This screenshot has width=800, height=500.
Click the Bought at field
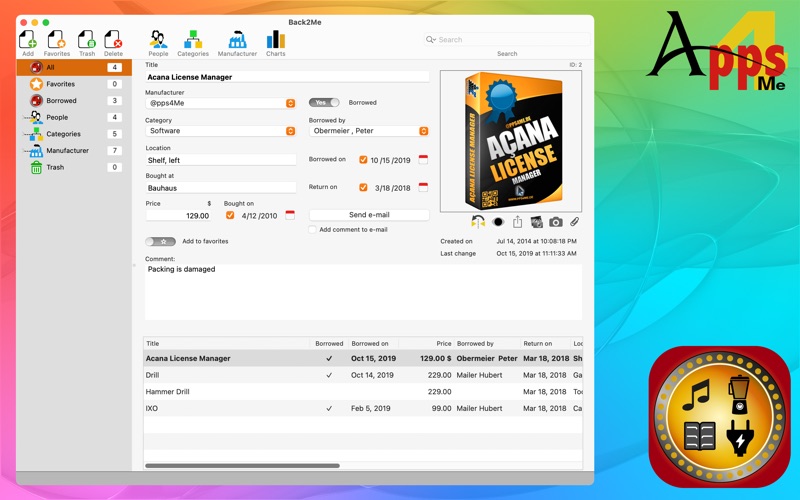(220, 188)
